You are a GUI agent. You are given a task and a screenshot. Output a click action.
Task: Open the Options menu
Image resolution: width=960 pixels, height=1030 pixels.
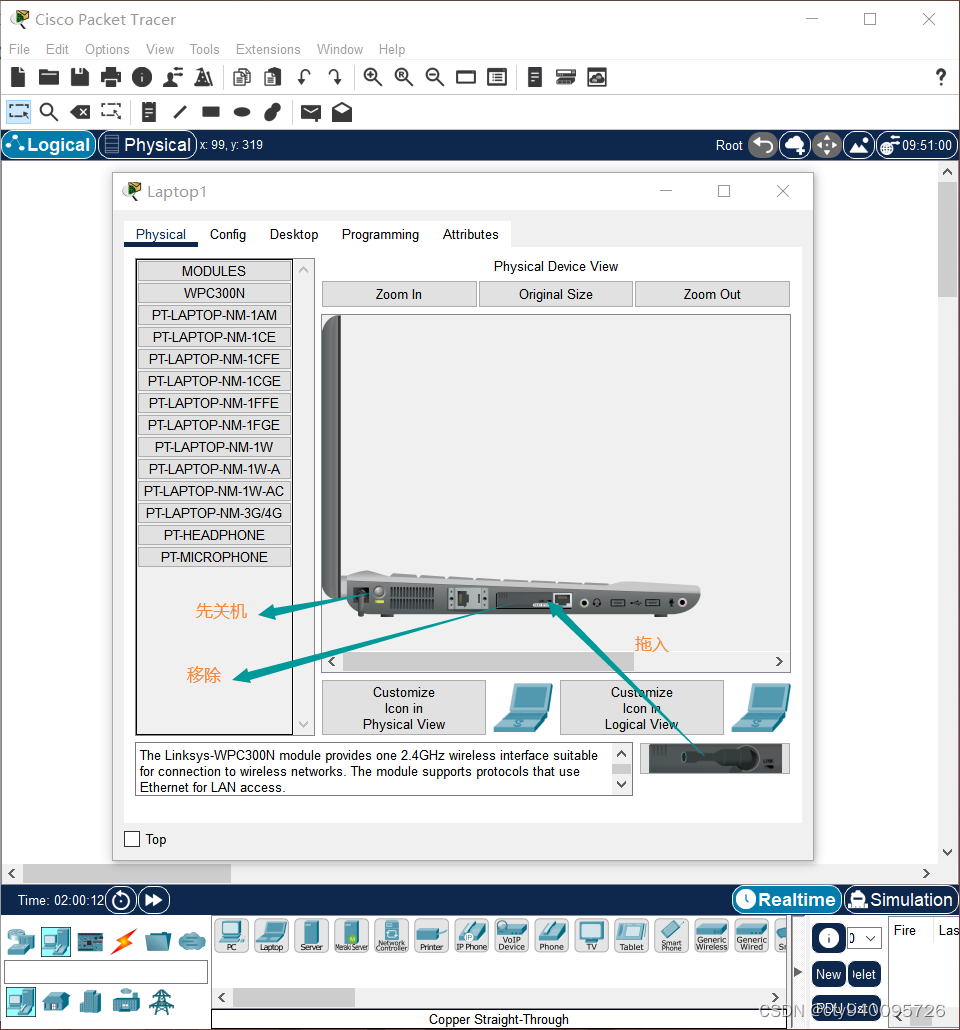(107, 49)
